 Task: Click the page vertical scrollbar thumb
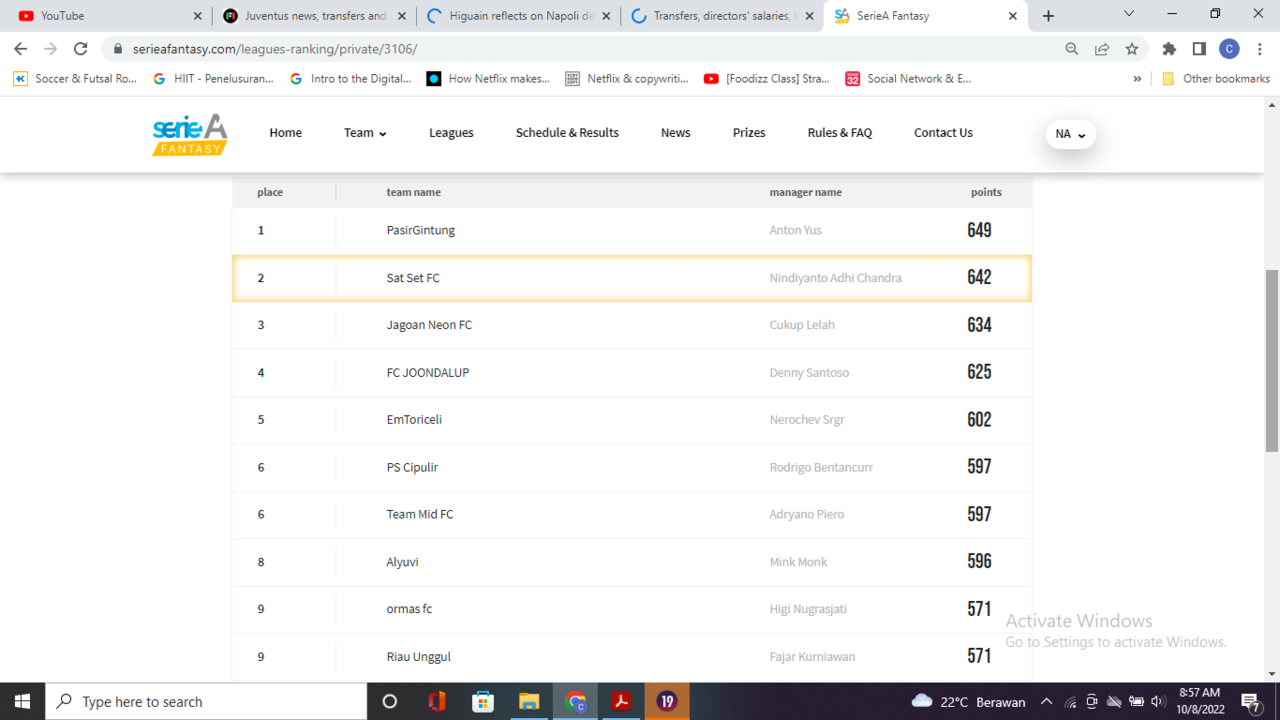pos(1272,360)
